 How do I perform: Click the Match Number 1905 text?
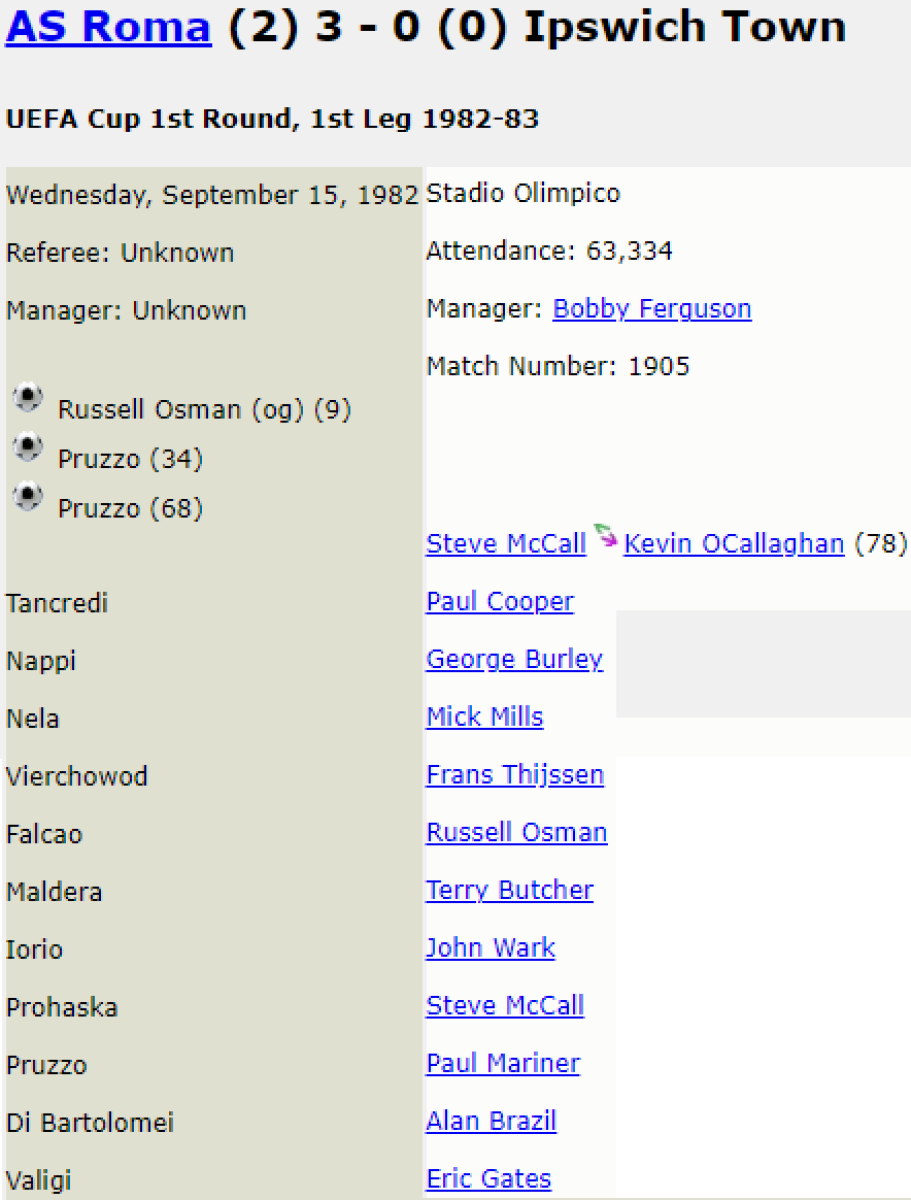coord(558,367)
